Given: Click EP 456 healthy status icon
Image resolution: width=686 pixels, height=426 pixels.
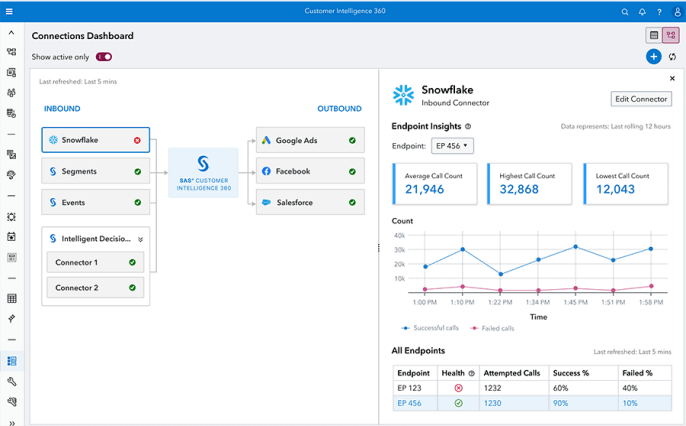Looking at the screenshot, I should (458, 403).
